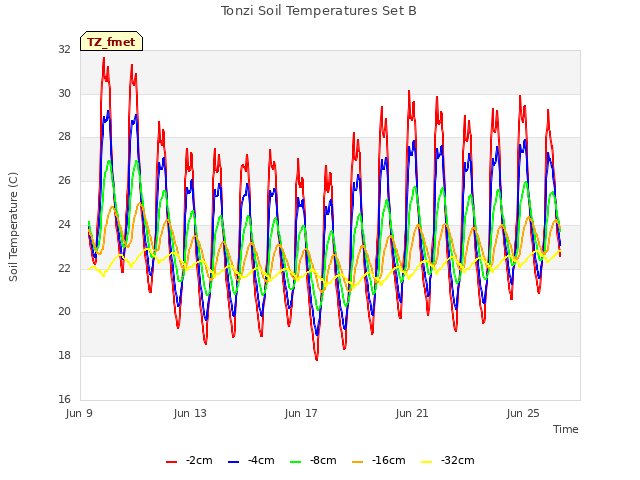Image resolution: width=640 pixels, height=480 pixels.
Task: Click the 32 y-axis tick value
Action: tap(64, 50)
